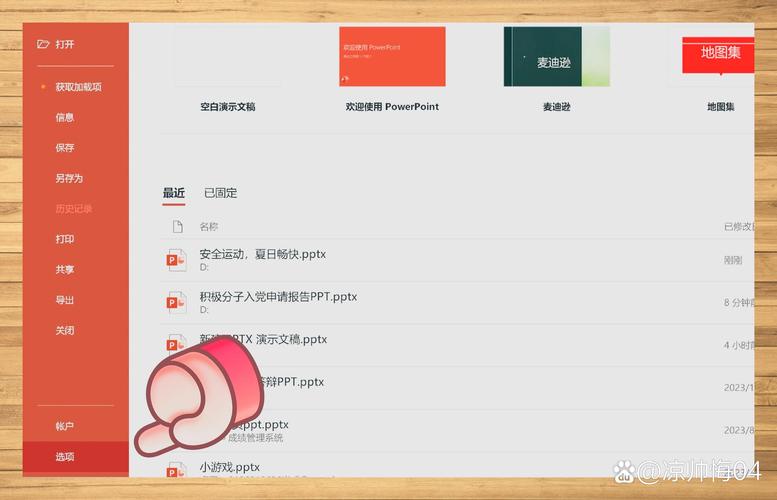Click the 欢迎使用 PowerPoint label

coord(392,107)
